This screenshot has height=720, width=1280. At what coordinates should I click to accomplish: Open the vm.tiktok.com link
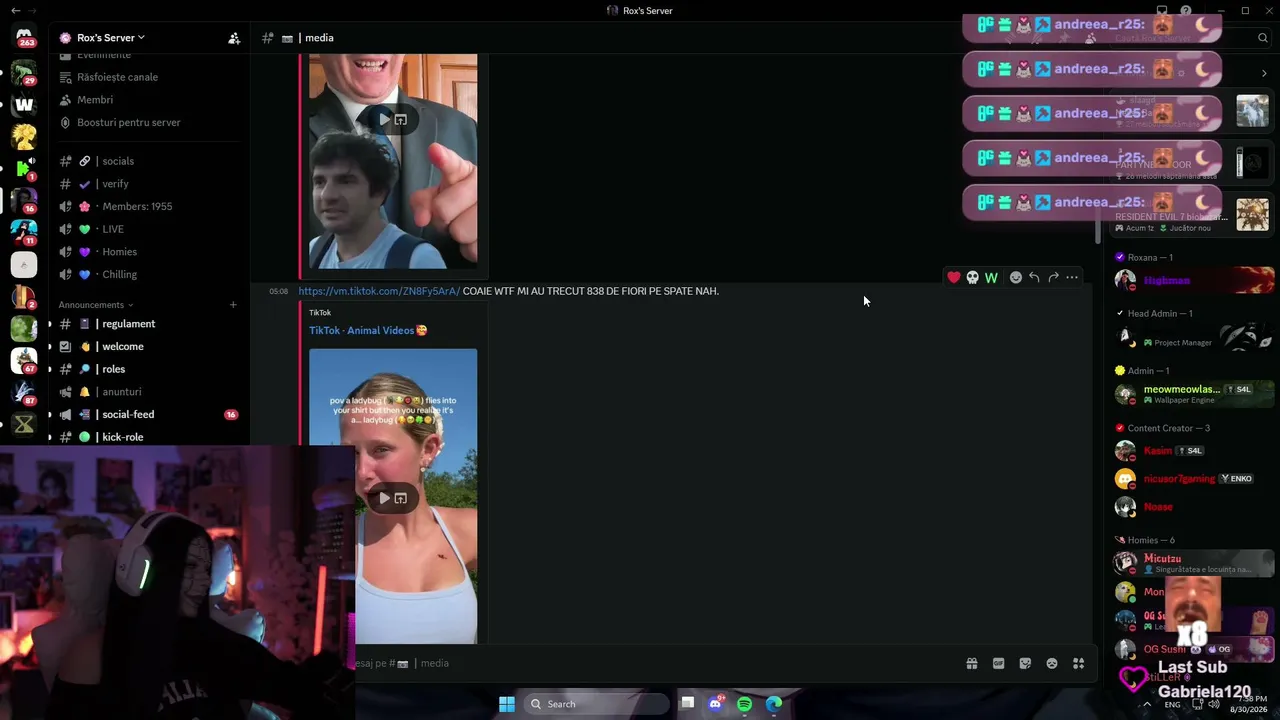[x=379, y=291]
